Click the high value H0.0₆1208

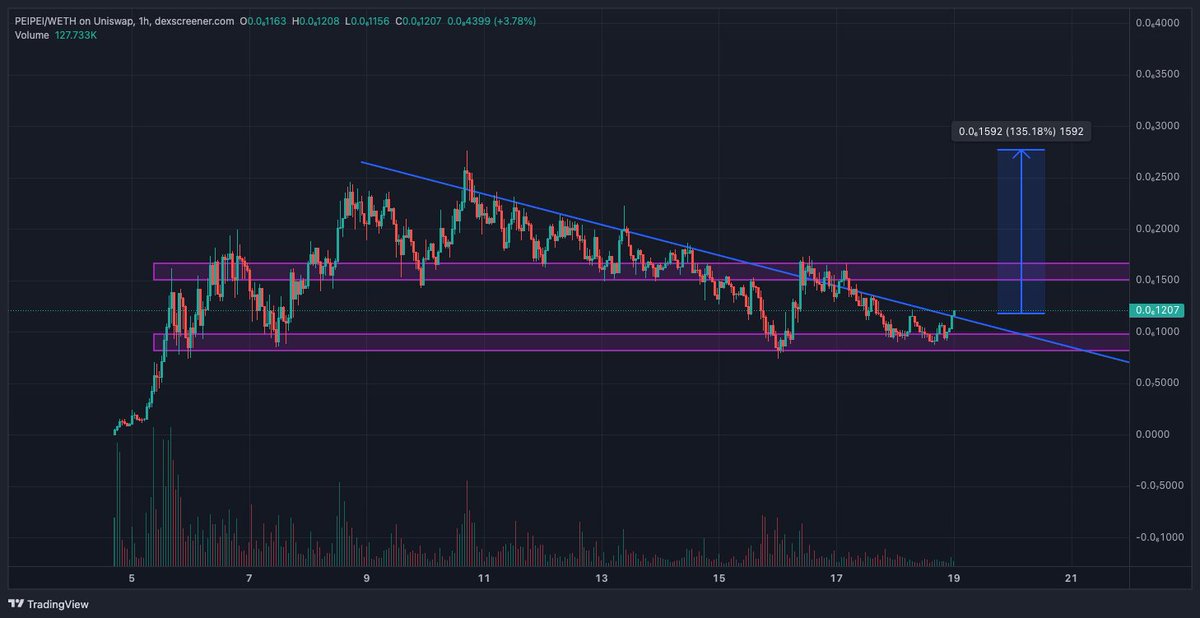tap(318, 20)
